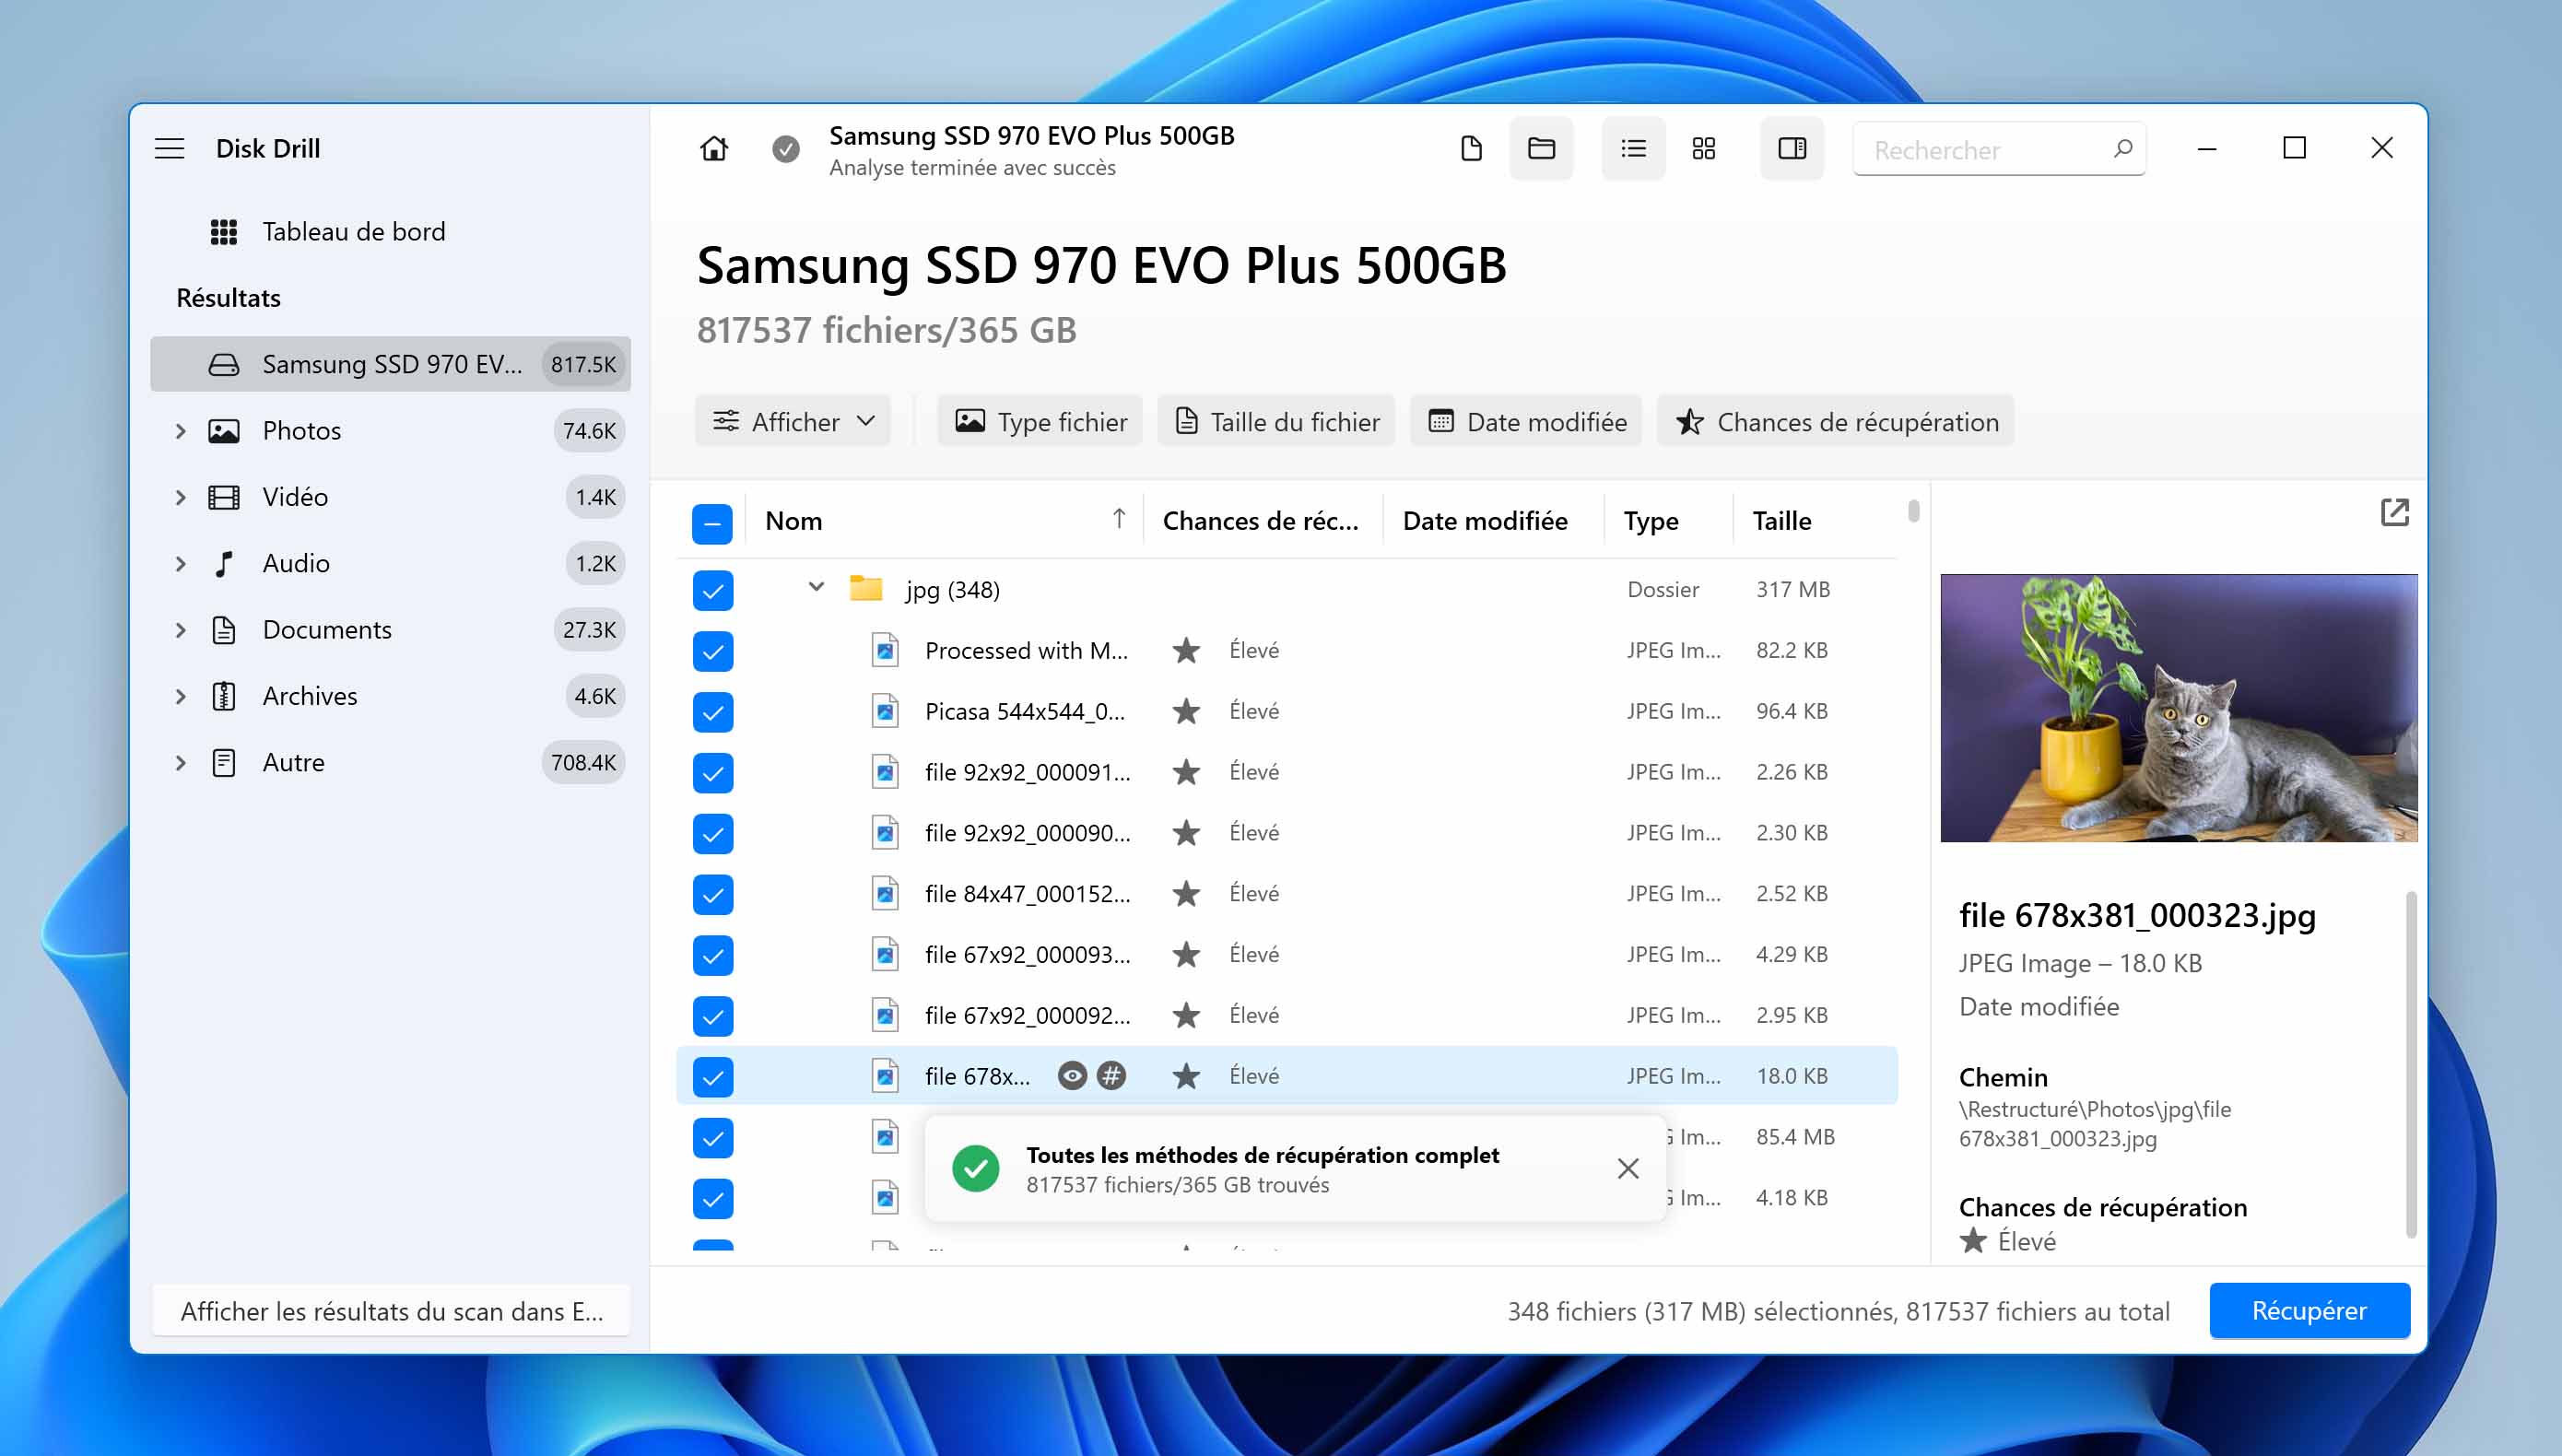2562x1456 pixels.
Task: Uncheck the Processed with M... file checkbox
Action: (x=712, y=652)
